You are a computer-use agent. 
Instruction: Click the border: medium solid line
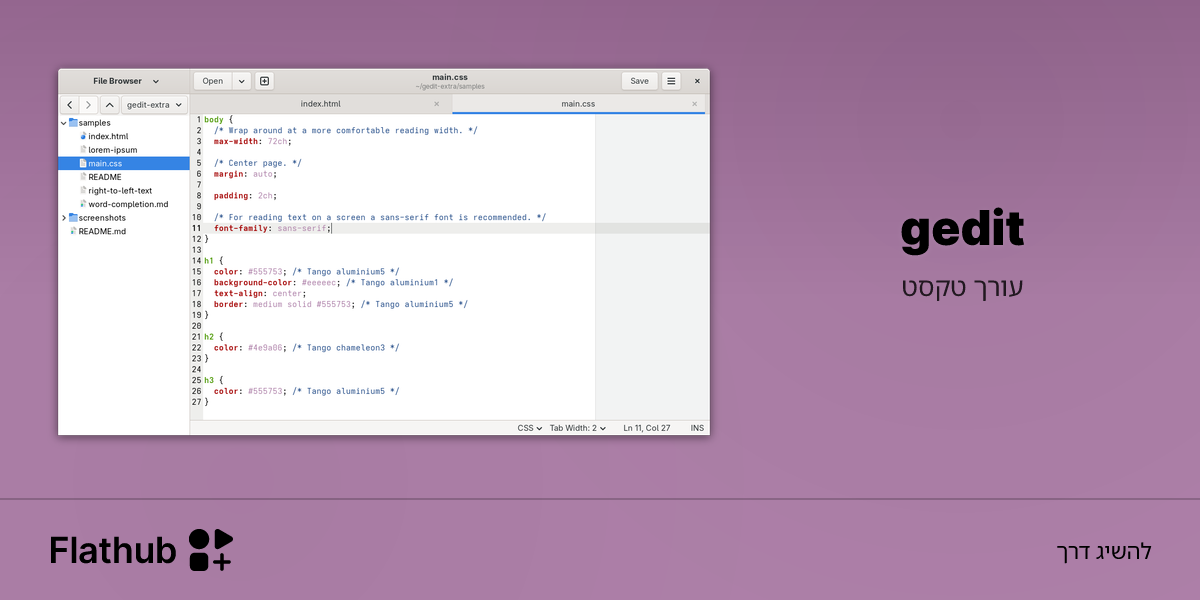(x=341, y=304)
